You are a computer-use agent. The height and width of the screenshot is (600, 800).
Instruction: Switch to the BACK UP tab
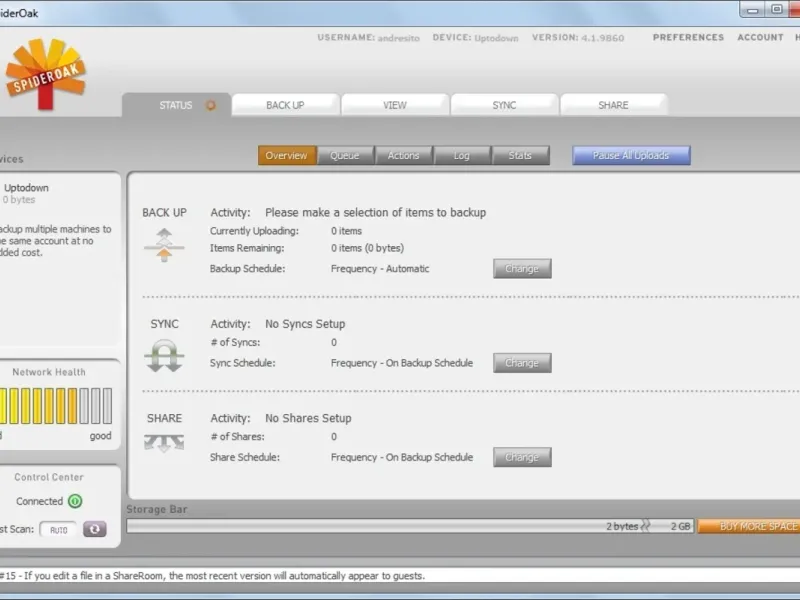285,105
